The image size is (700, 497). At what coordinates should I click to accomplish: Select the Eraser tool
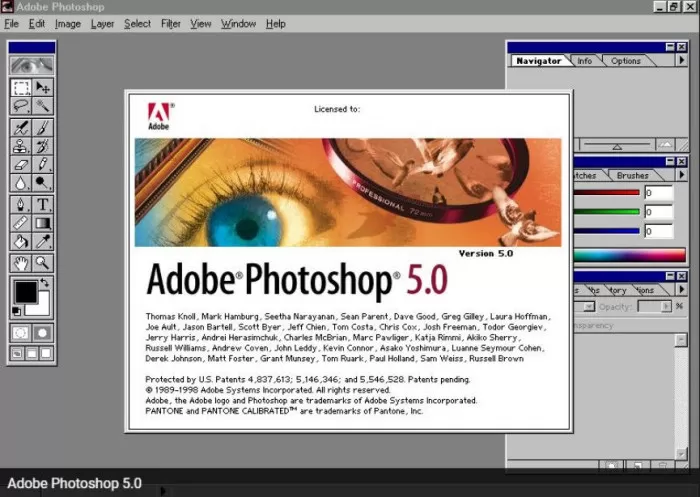[x=21, y=164]
